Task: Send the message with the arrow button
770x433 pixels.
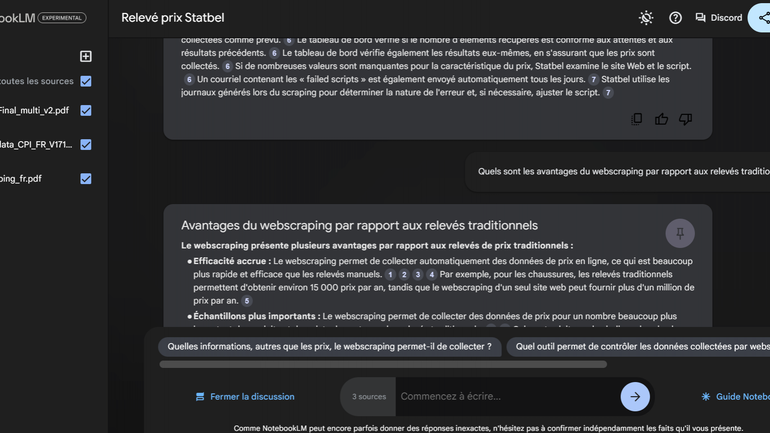Action: pos(634,396)
